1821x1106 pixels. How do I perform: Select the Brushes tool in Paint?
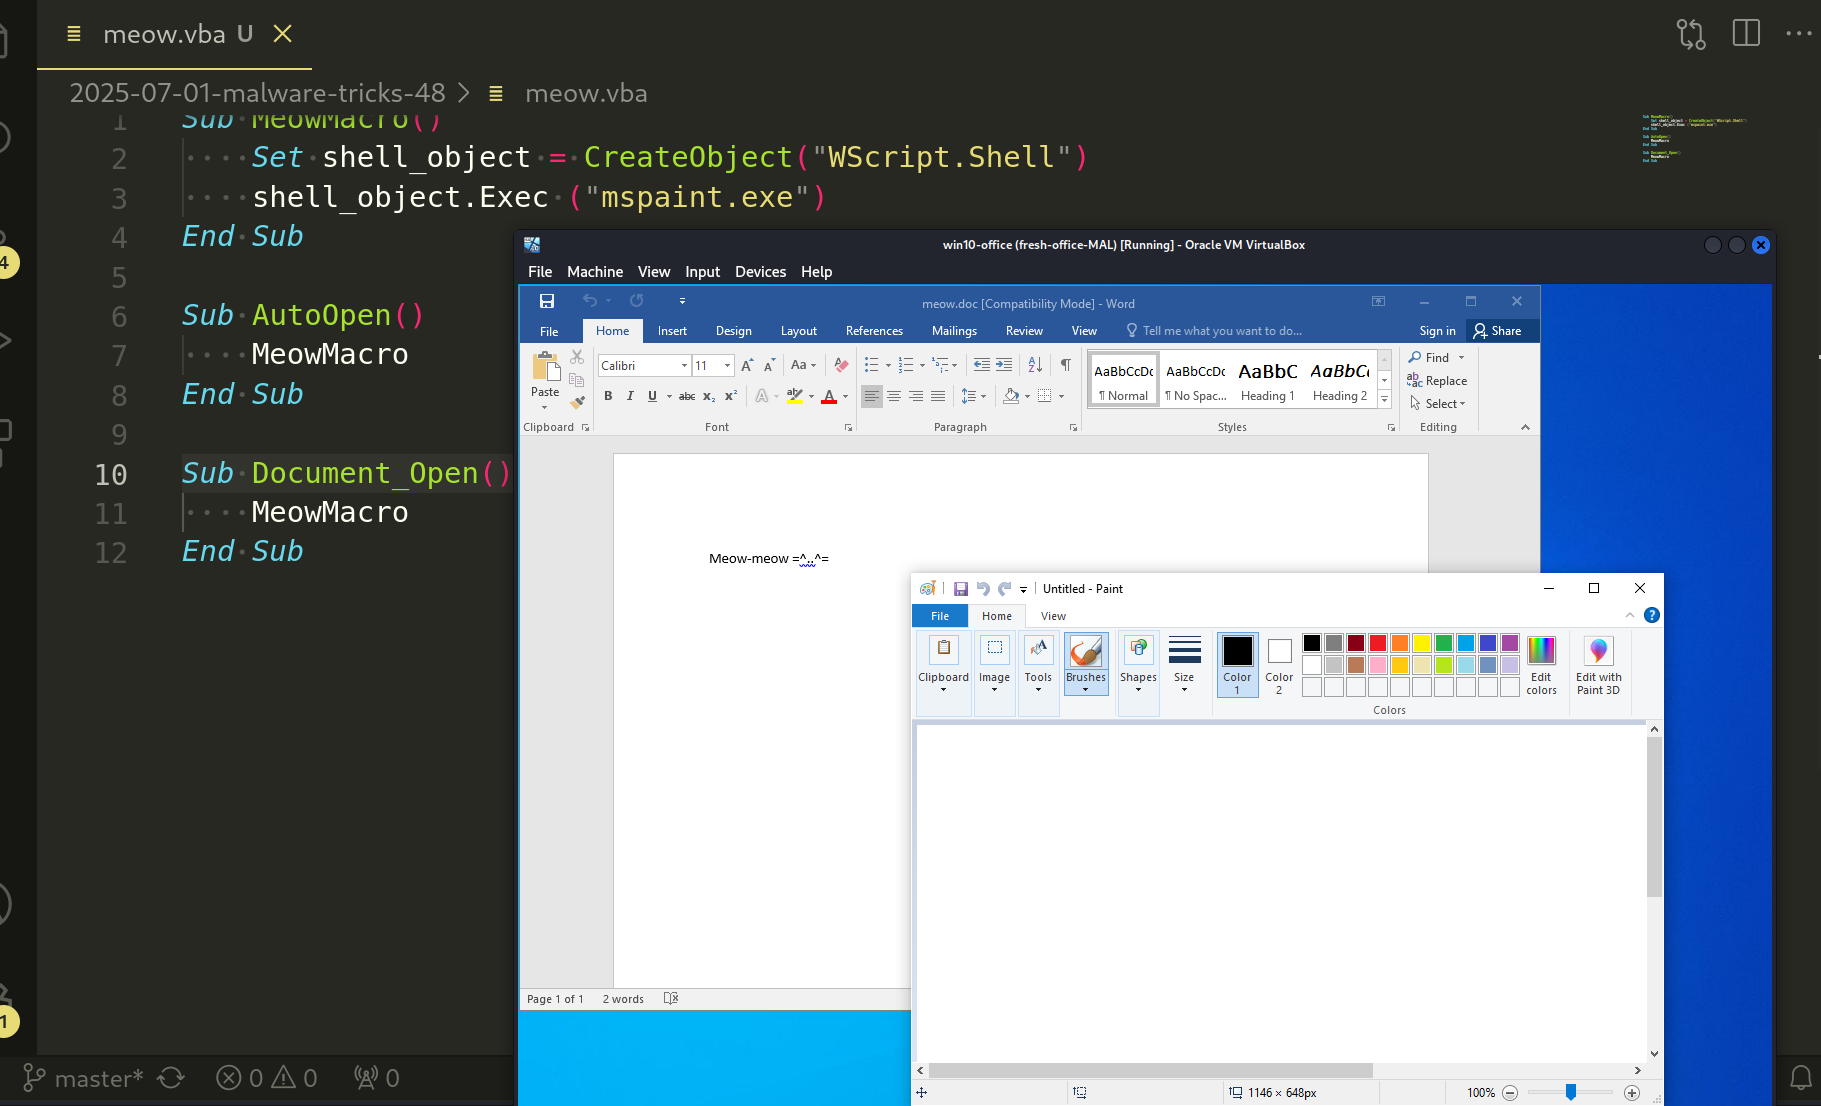1086,663
